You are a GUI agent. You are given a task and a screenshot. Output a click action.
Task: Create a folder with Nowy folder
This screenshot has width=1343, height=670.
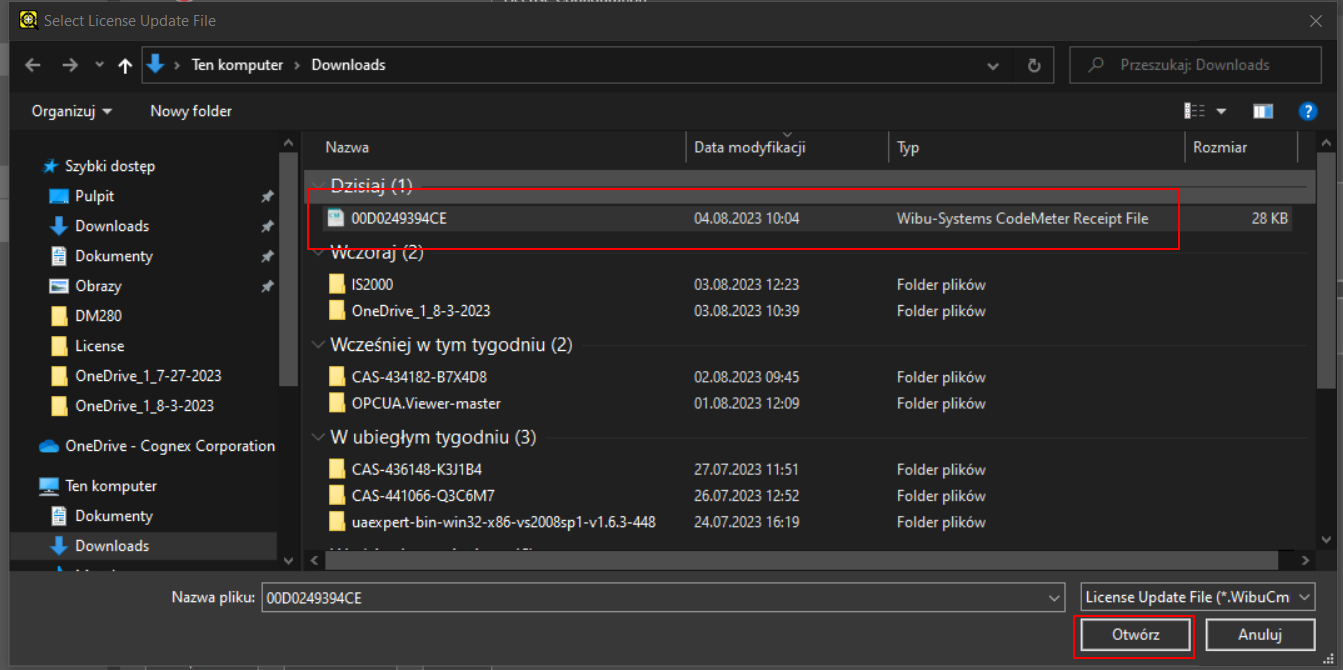tap(190, 111)
